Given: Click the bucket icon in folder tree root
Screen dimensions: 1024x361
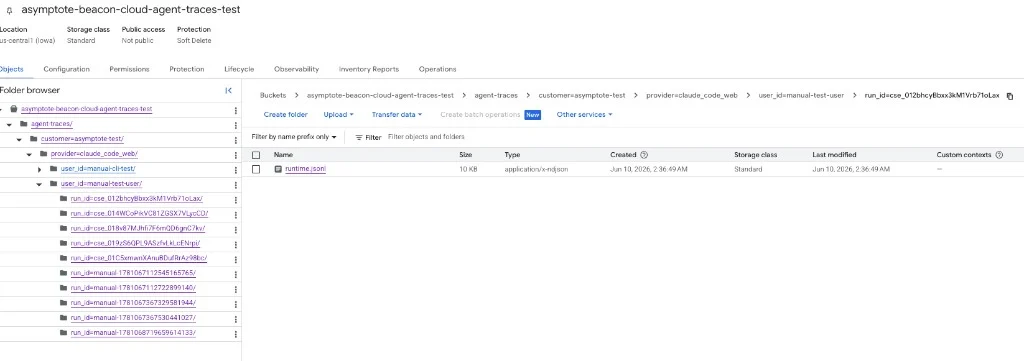Looking at the screenshot, I should tap(14, 109).
